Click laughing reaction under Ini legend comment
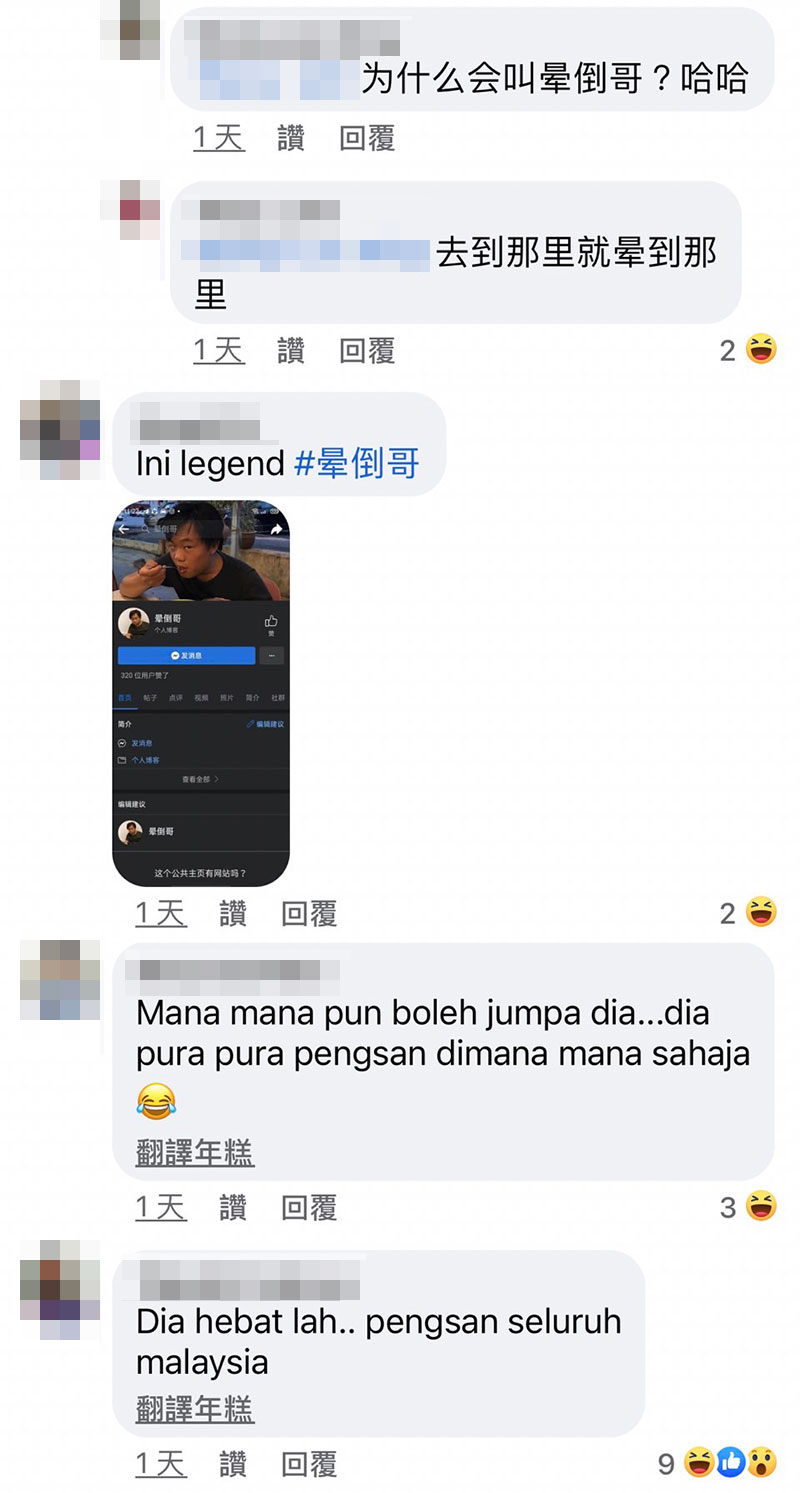The width and height of the screenshot is (800, 1493). (x=761, y=912)
